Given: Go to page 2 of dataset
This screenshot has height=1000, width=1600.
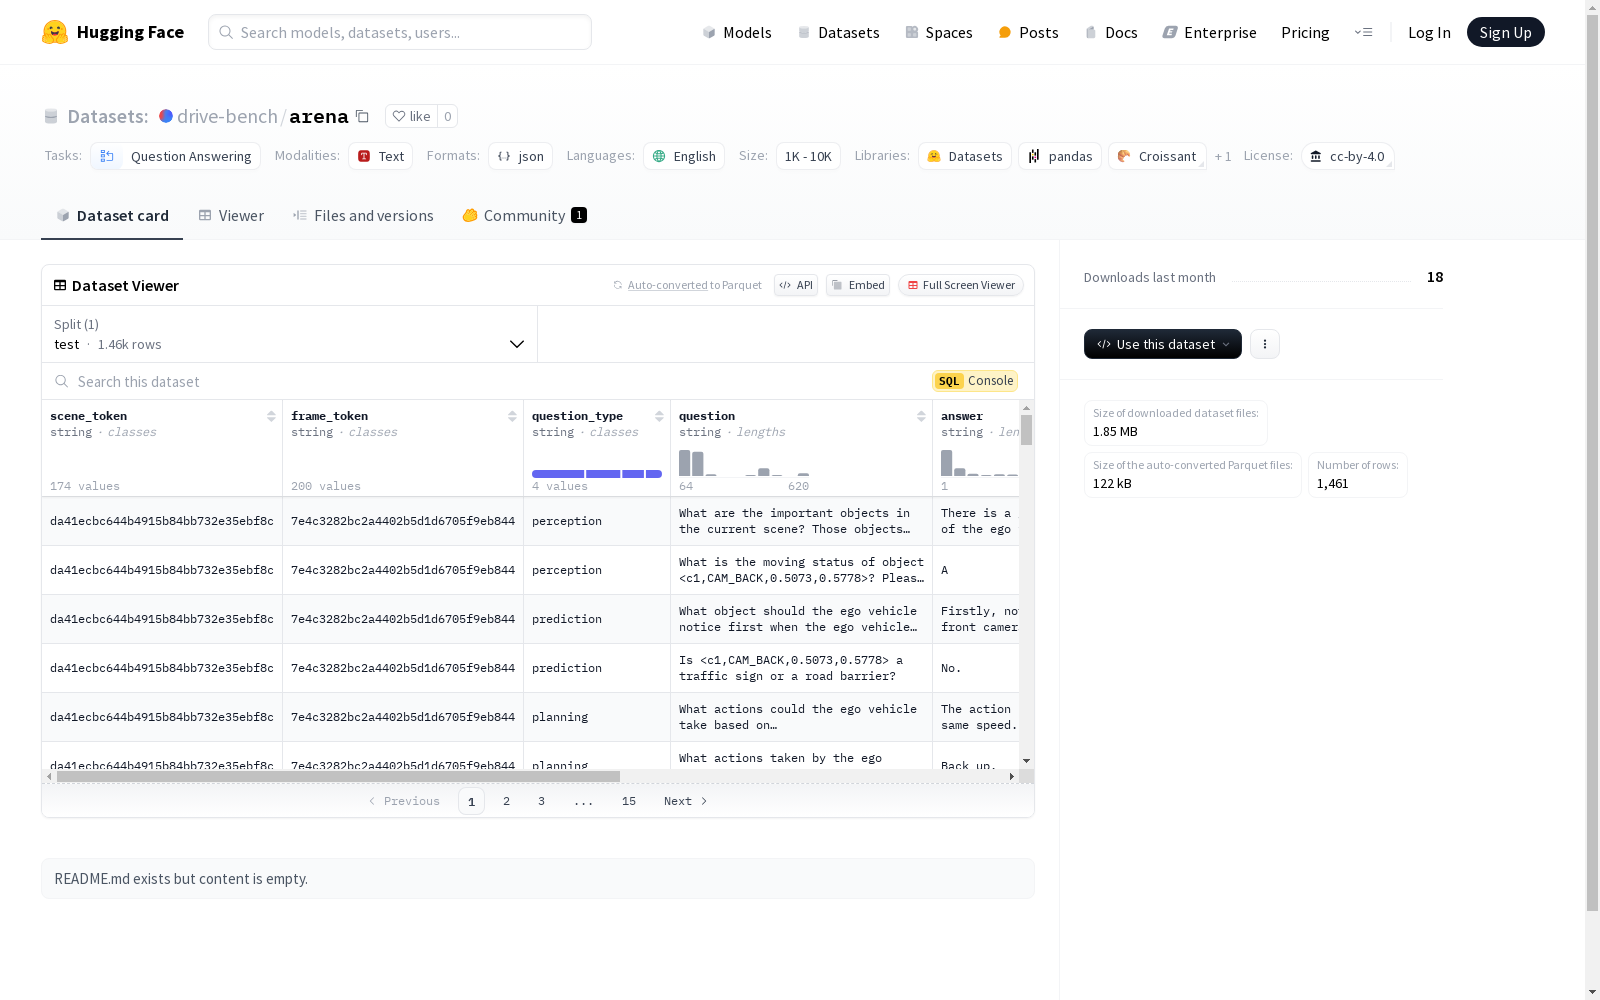Looking at the screenshot, I should 507,801.
